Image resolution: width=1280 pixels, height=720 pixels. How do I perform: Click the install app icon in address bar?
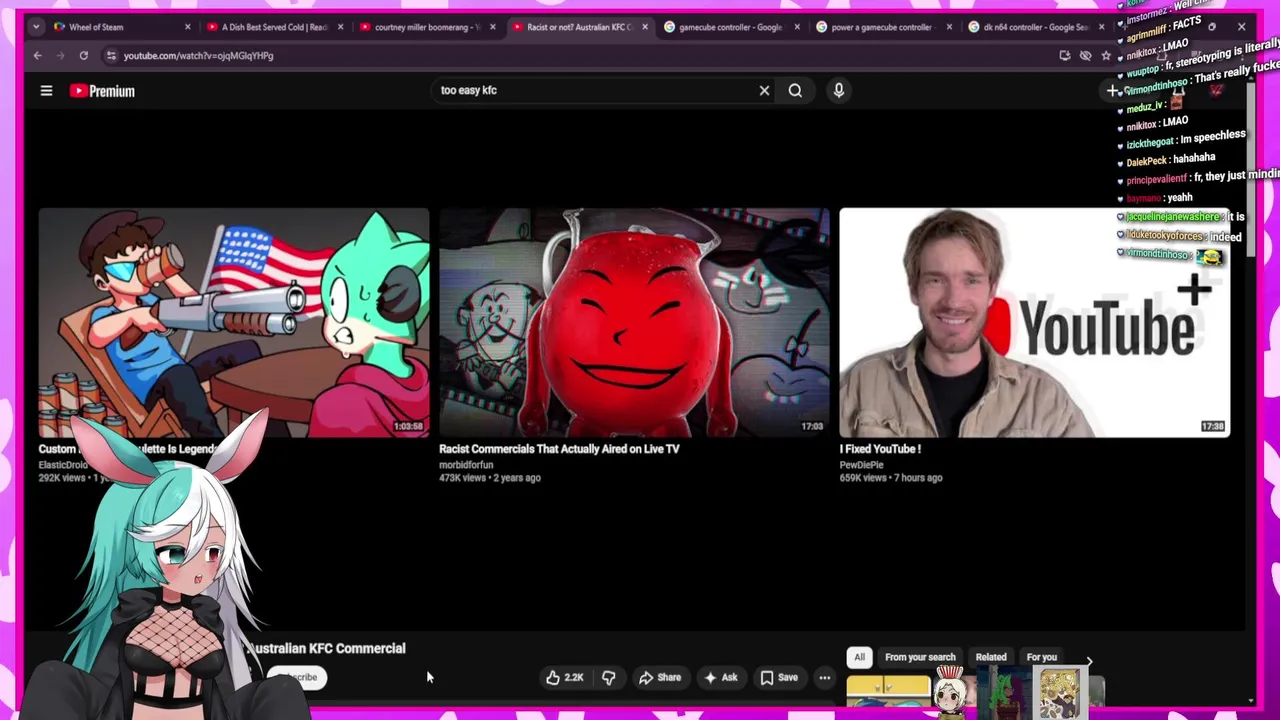tap(1064, 56)
